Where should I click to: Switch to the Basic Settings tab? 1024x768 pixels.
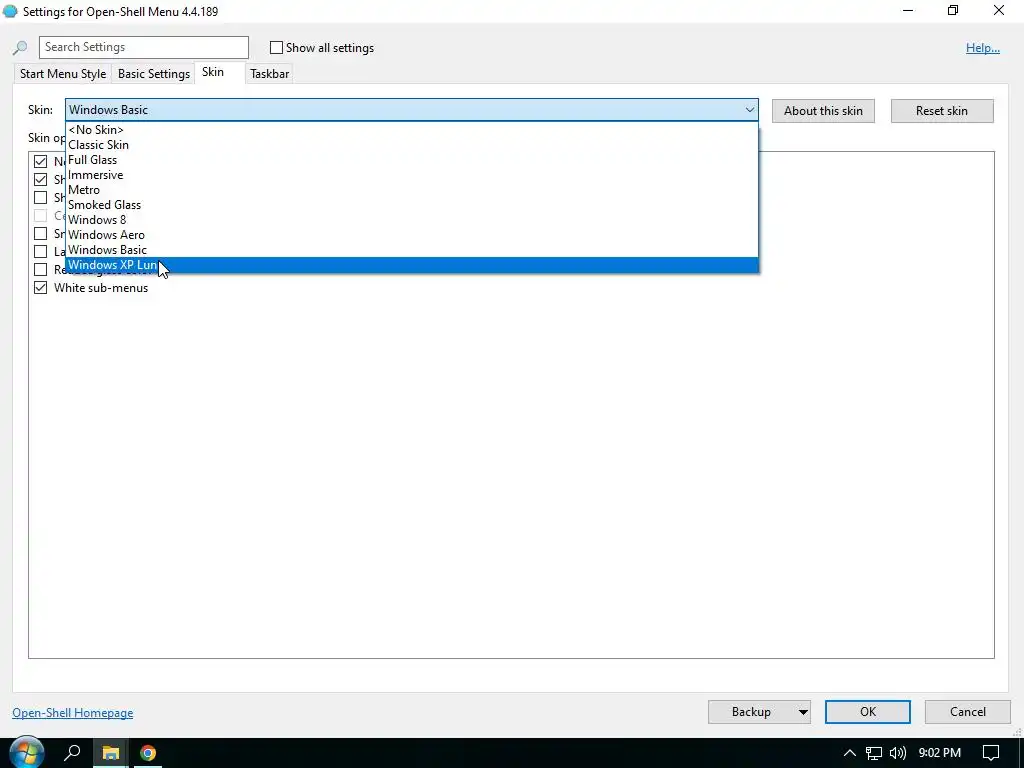click(153, 74)
